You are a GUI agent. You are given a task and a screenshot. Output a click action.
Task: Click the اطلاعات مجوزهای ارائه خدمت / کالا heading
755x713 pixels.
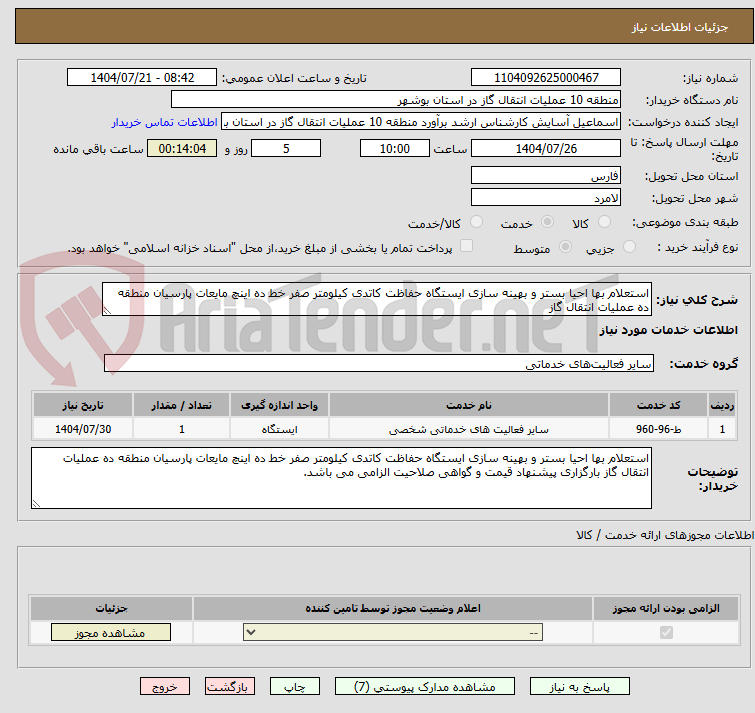click(x=665, y=535)
